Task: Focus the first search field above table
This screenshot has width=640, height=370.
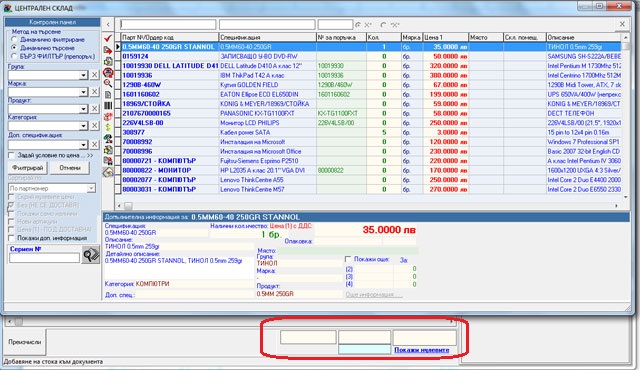Action: [168, 24]
